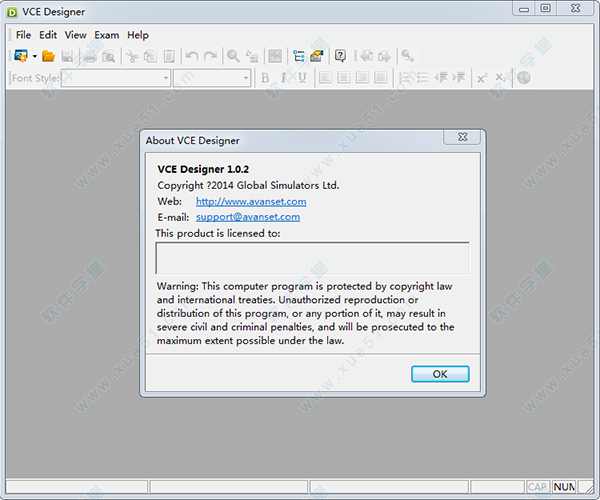Close the About VCE Designer dialog
This screenshot has width=600, height=500.
tap(462, 137)
